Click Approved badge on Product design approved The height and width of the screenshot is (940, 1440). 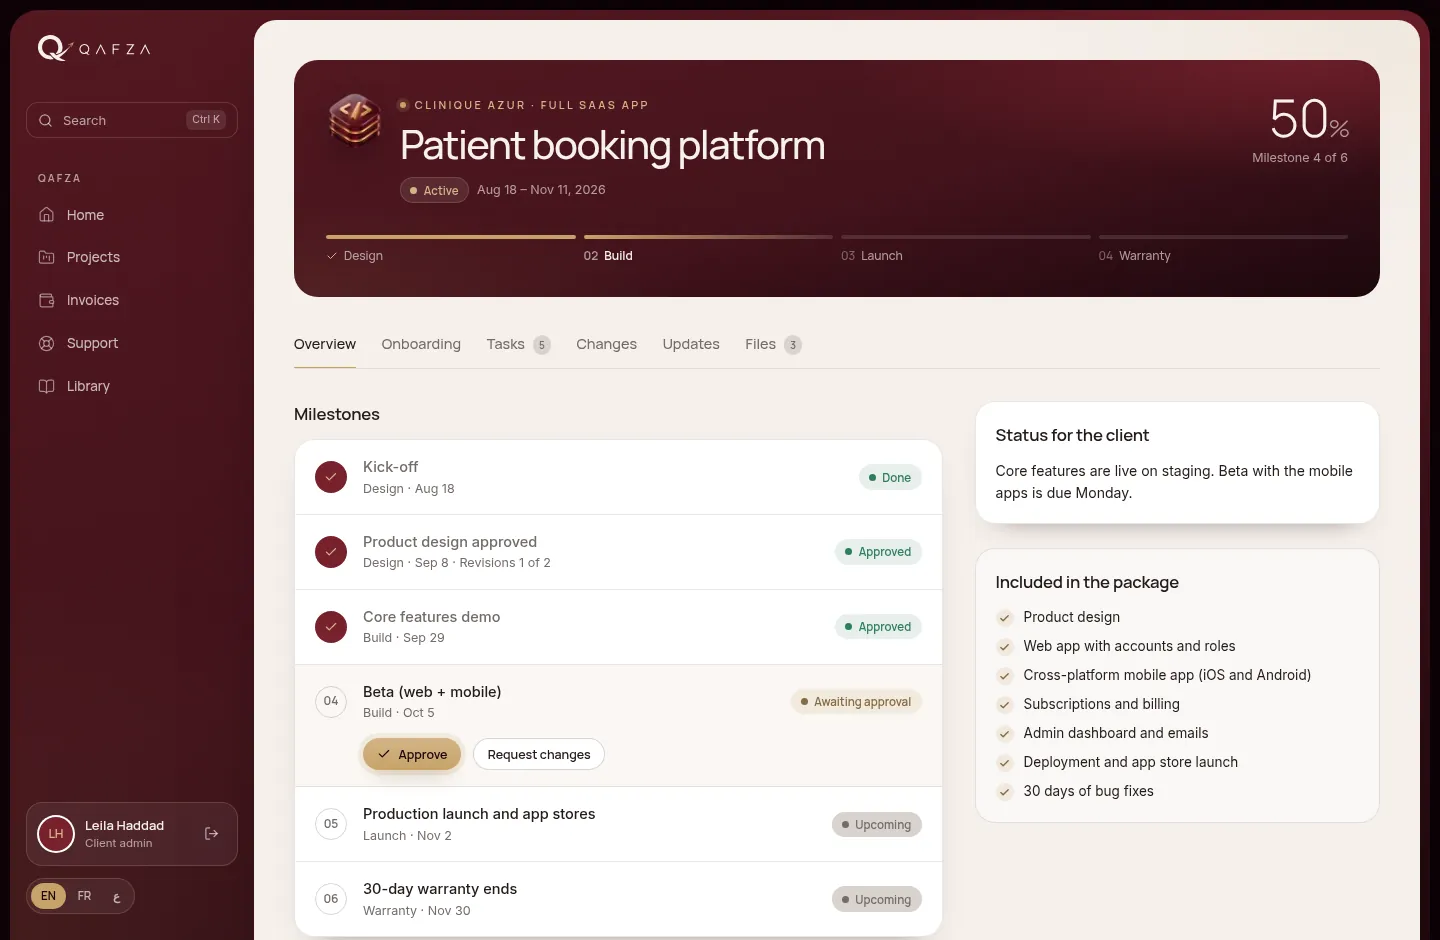(878, 552)
